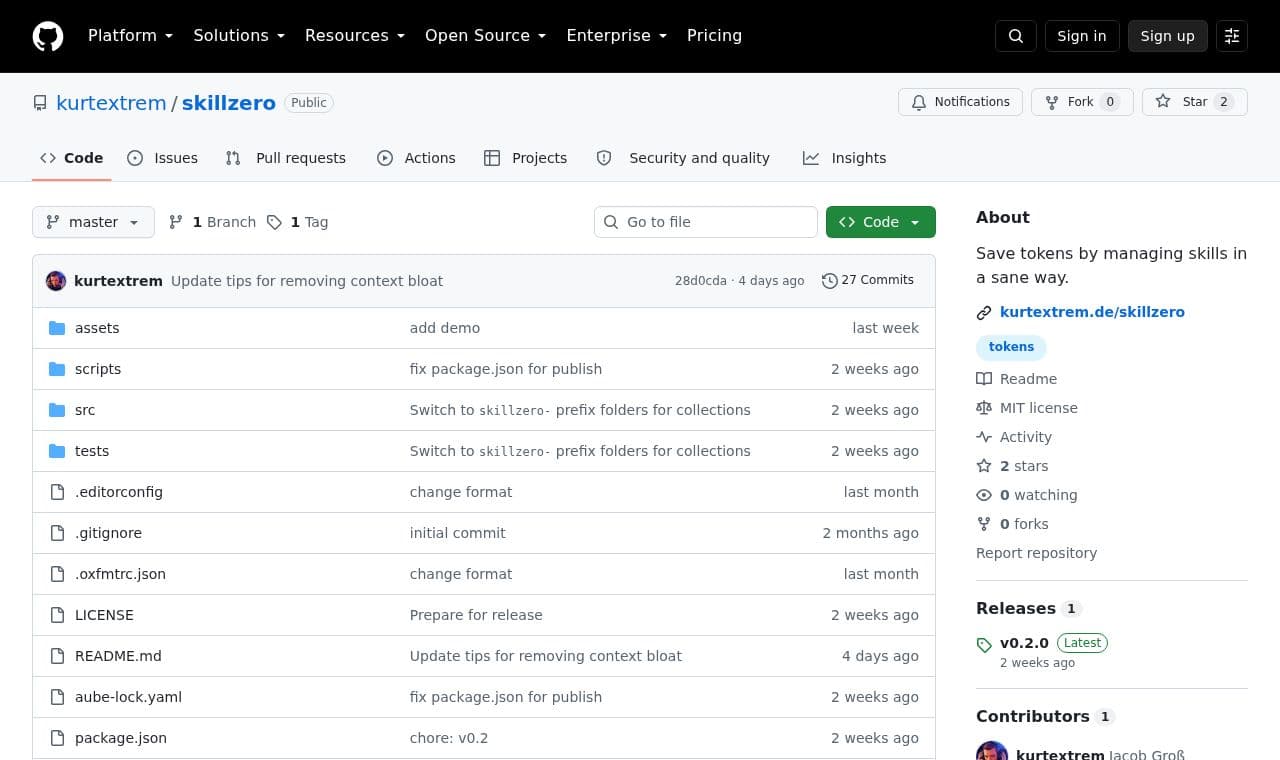Open the assets folder
Image resolution: width=1280 pixels, height=760 pixels.
point(97,328)
